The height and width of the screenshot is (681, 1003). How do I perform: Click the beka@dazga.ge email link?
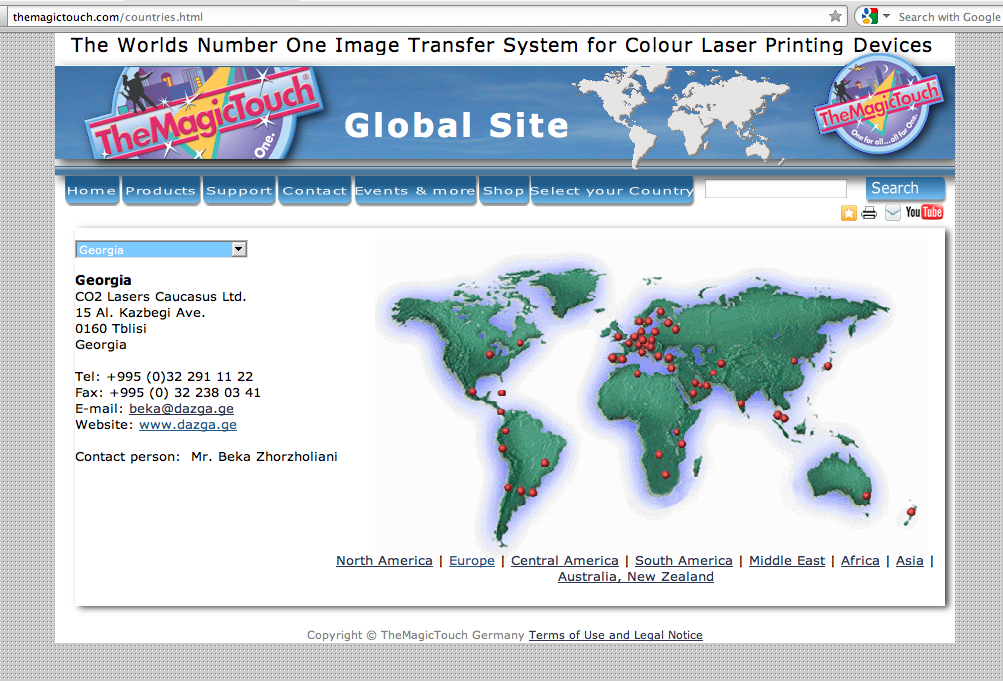[x=181, y=409]
